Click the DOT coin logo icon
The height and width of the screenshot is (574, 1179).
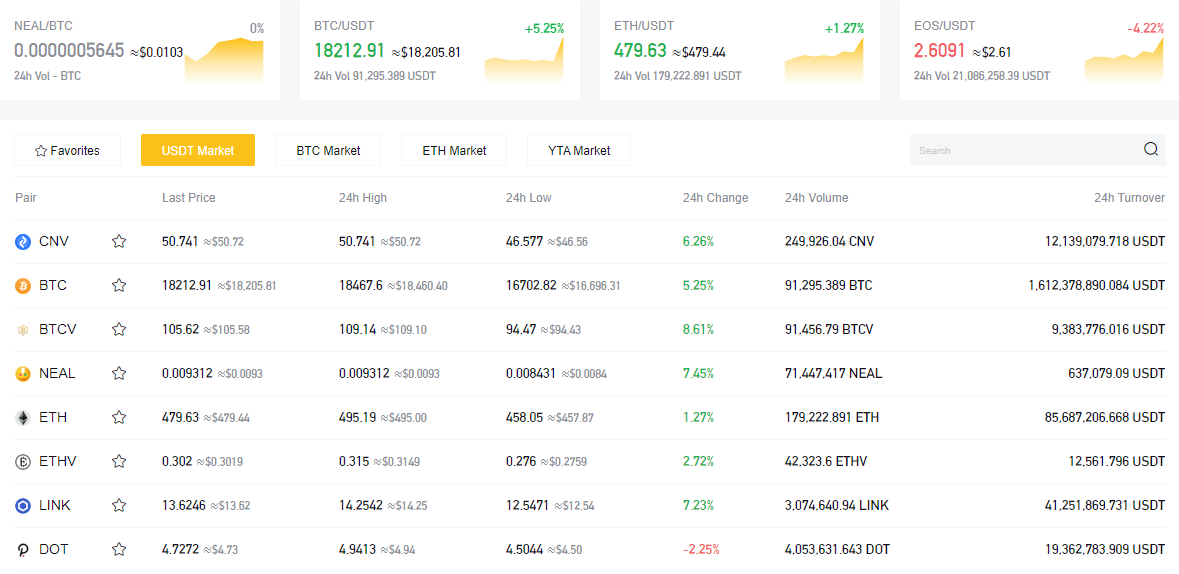click(x=23, y=549)
